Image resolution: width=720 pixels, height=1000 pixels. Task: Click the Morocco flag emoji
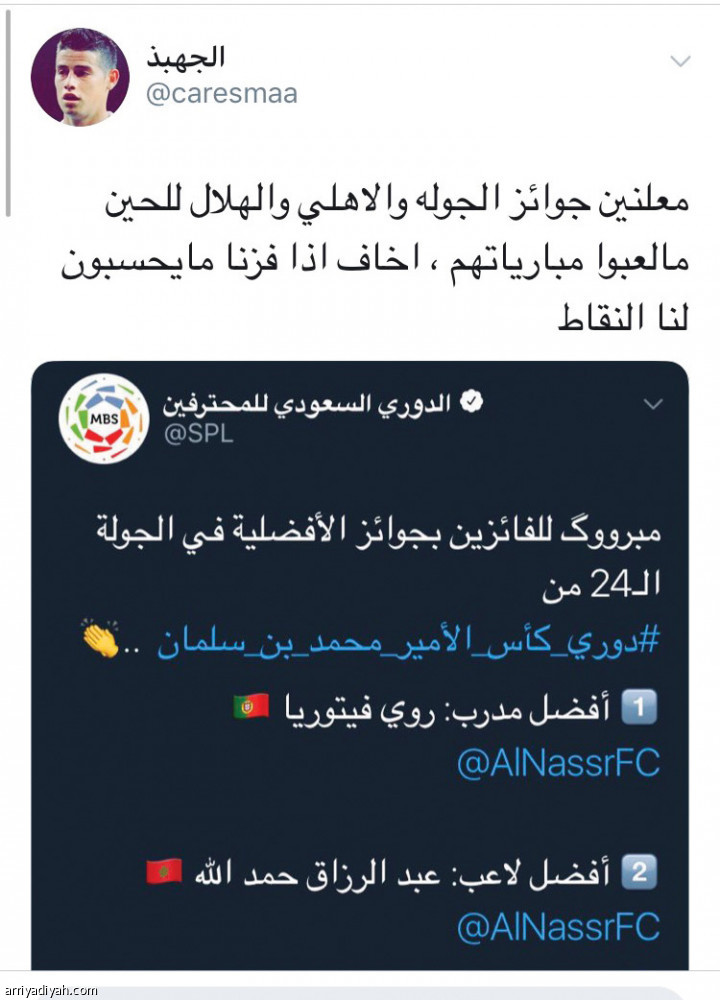(x=164, y=871)
